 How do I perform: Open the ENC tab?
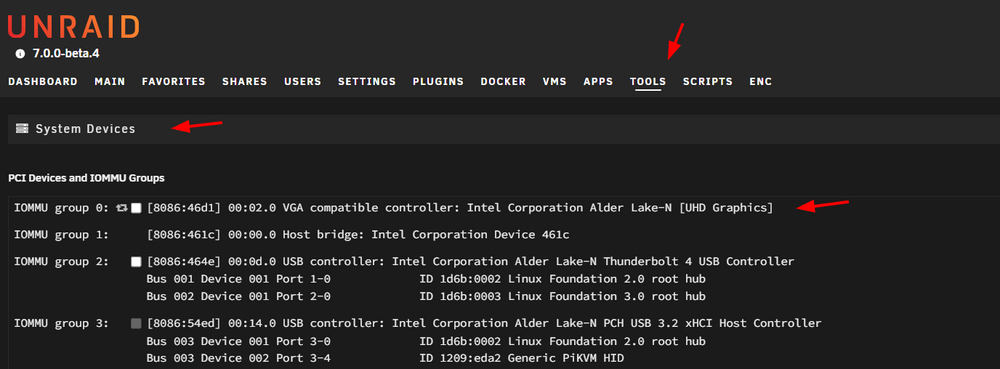[x=761, y=82]
